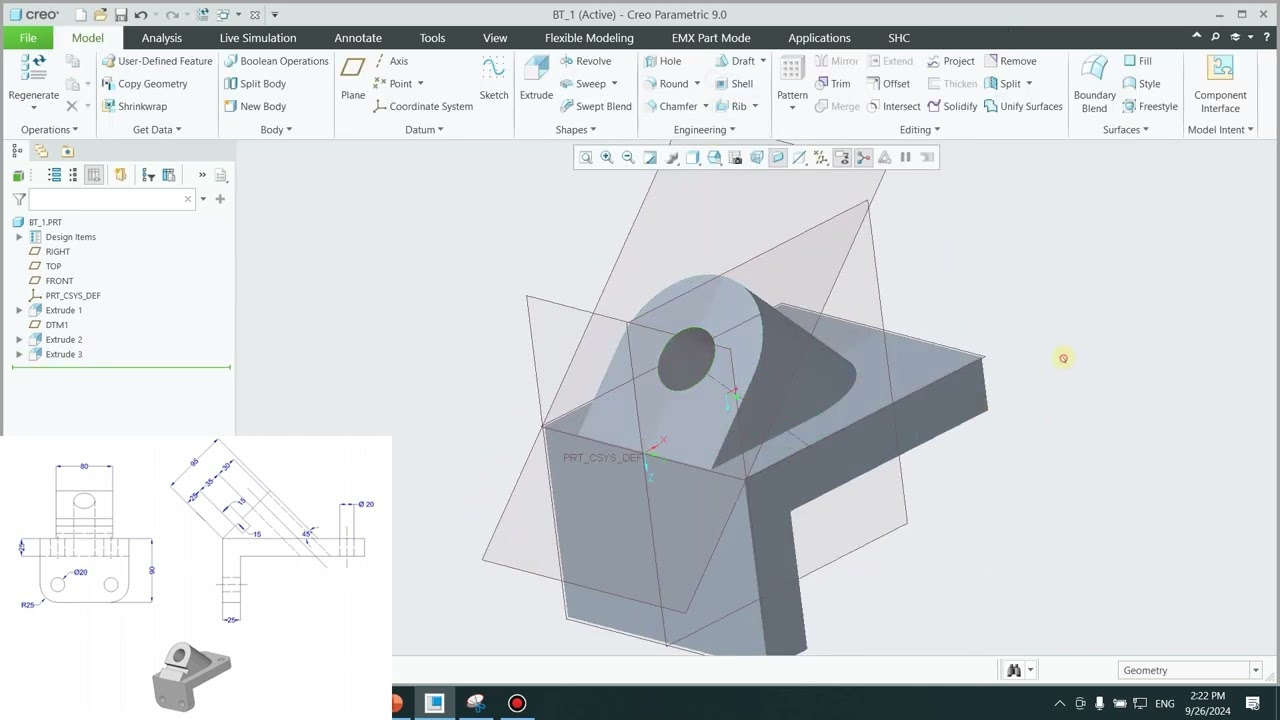Open model tree filter settings icon
Viewport: 1280px width, 720px height.
pos(149,175)
